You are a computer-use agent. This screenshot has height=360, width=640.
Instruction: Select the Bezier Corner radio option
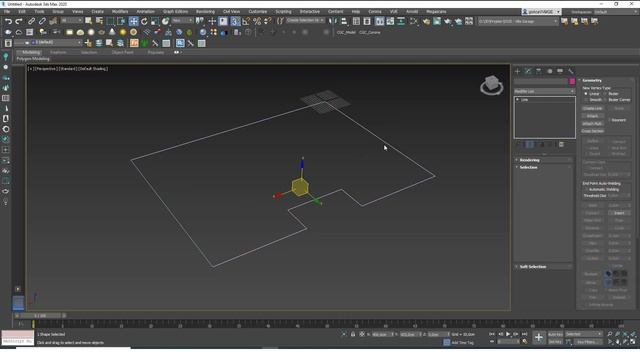click(x=606, y=100)
